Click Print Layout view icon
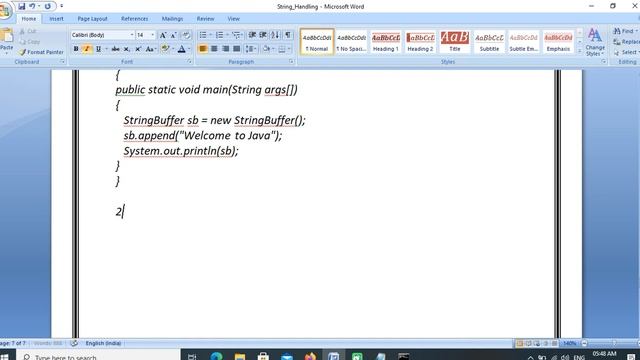 pyautogui.click(x=519, y=343)
